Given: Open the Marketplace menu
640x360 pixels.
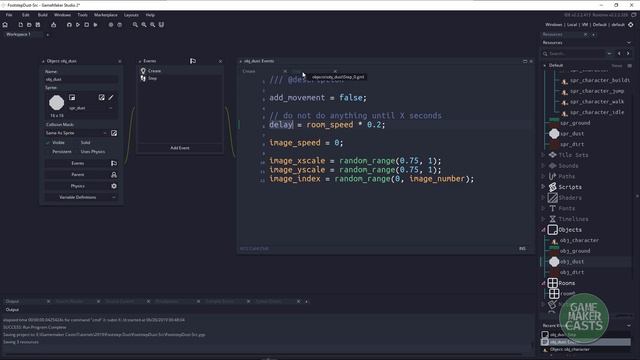Looking at the screenshot, I should [106, 15].
